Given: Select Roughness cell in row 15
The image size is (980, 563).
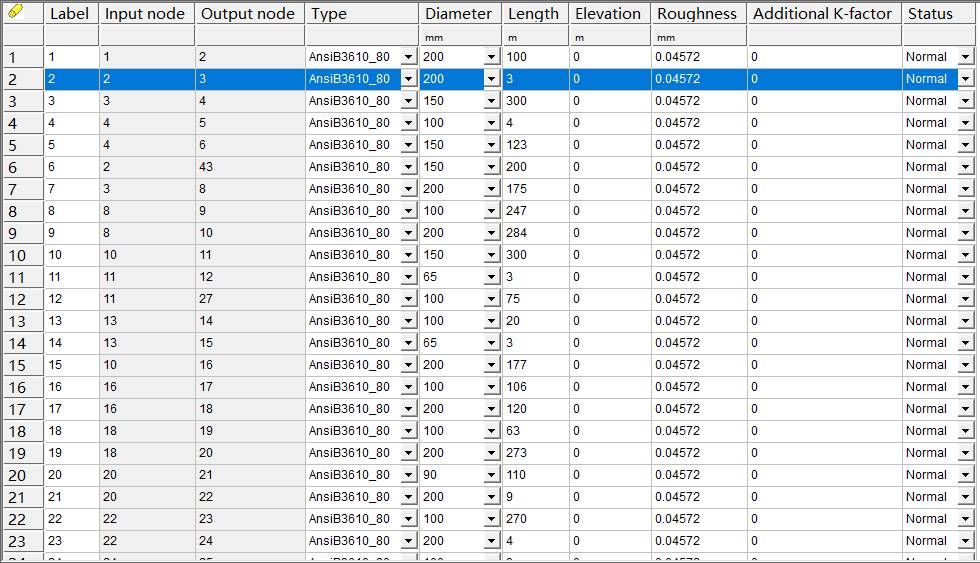Looking at the screenshot, I should (697, 365).
